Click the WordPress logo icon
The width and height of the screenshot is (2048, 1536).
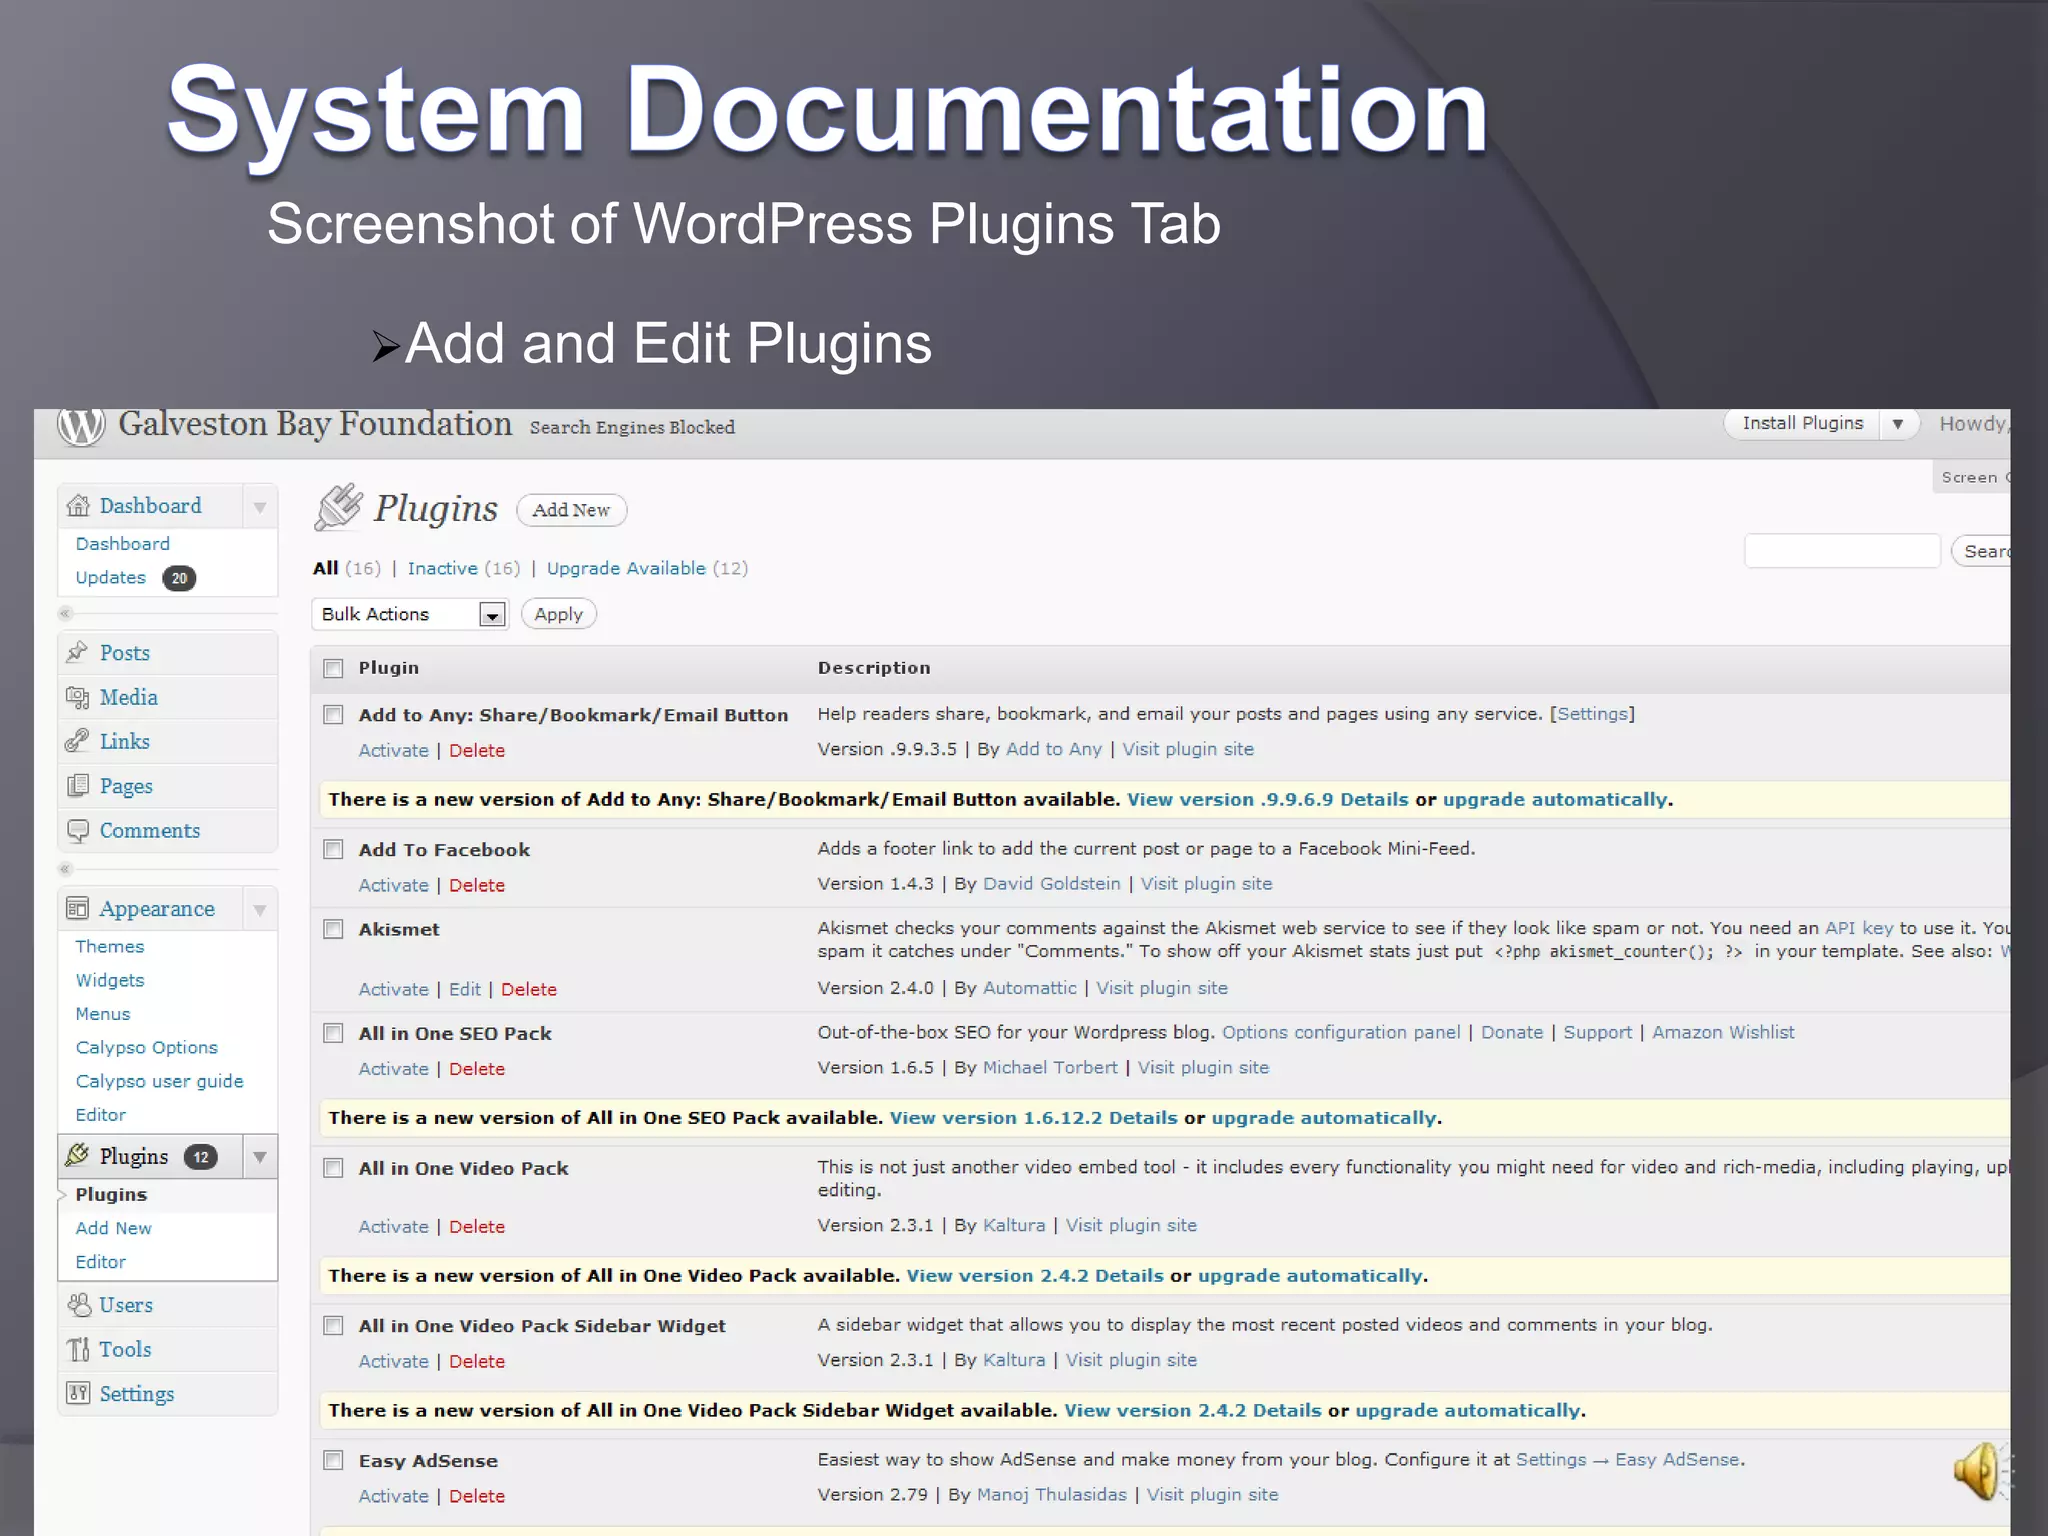coord(80,427)
